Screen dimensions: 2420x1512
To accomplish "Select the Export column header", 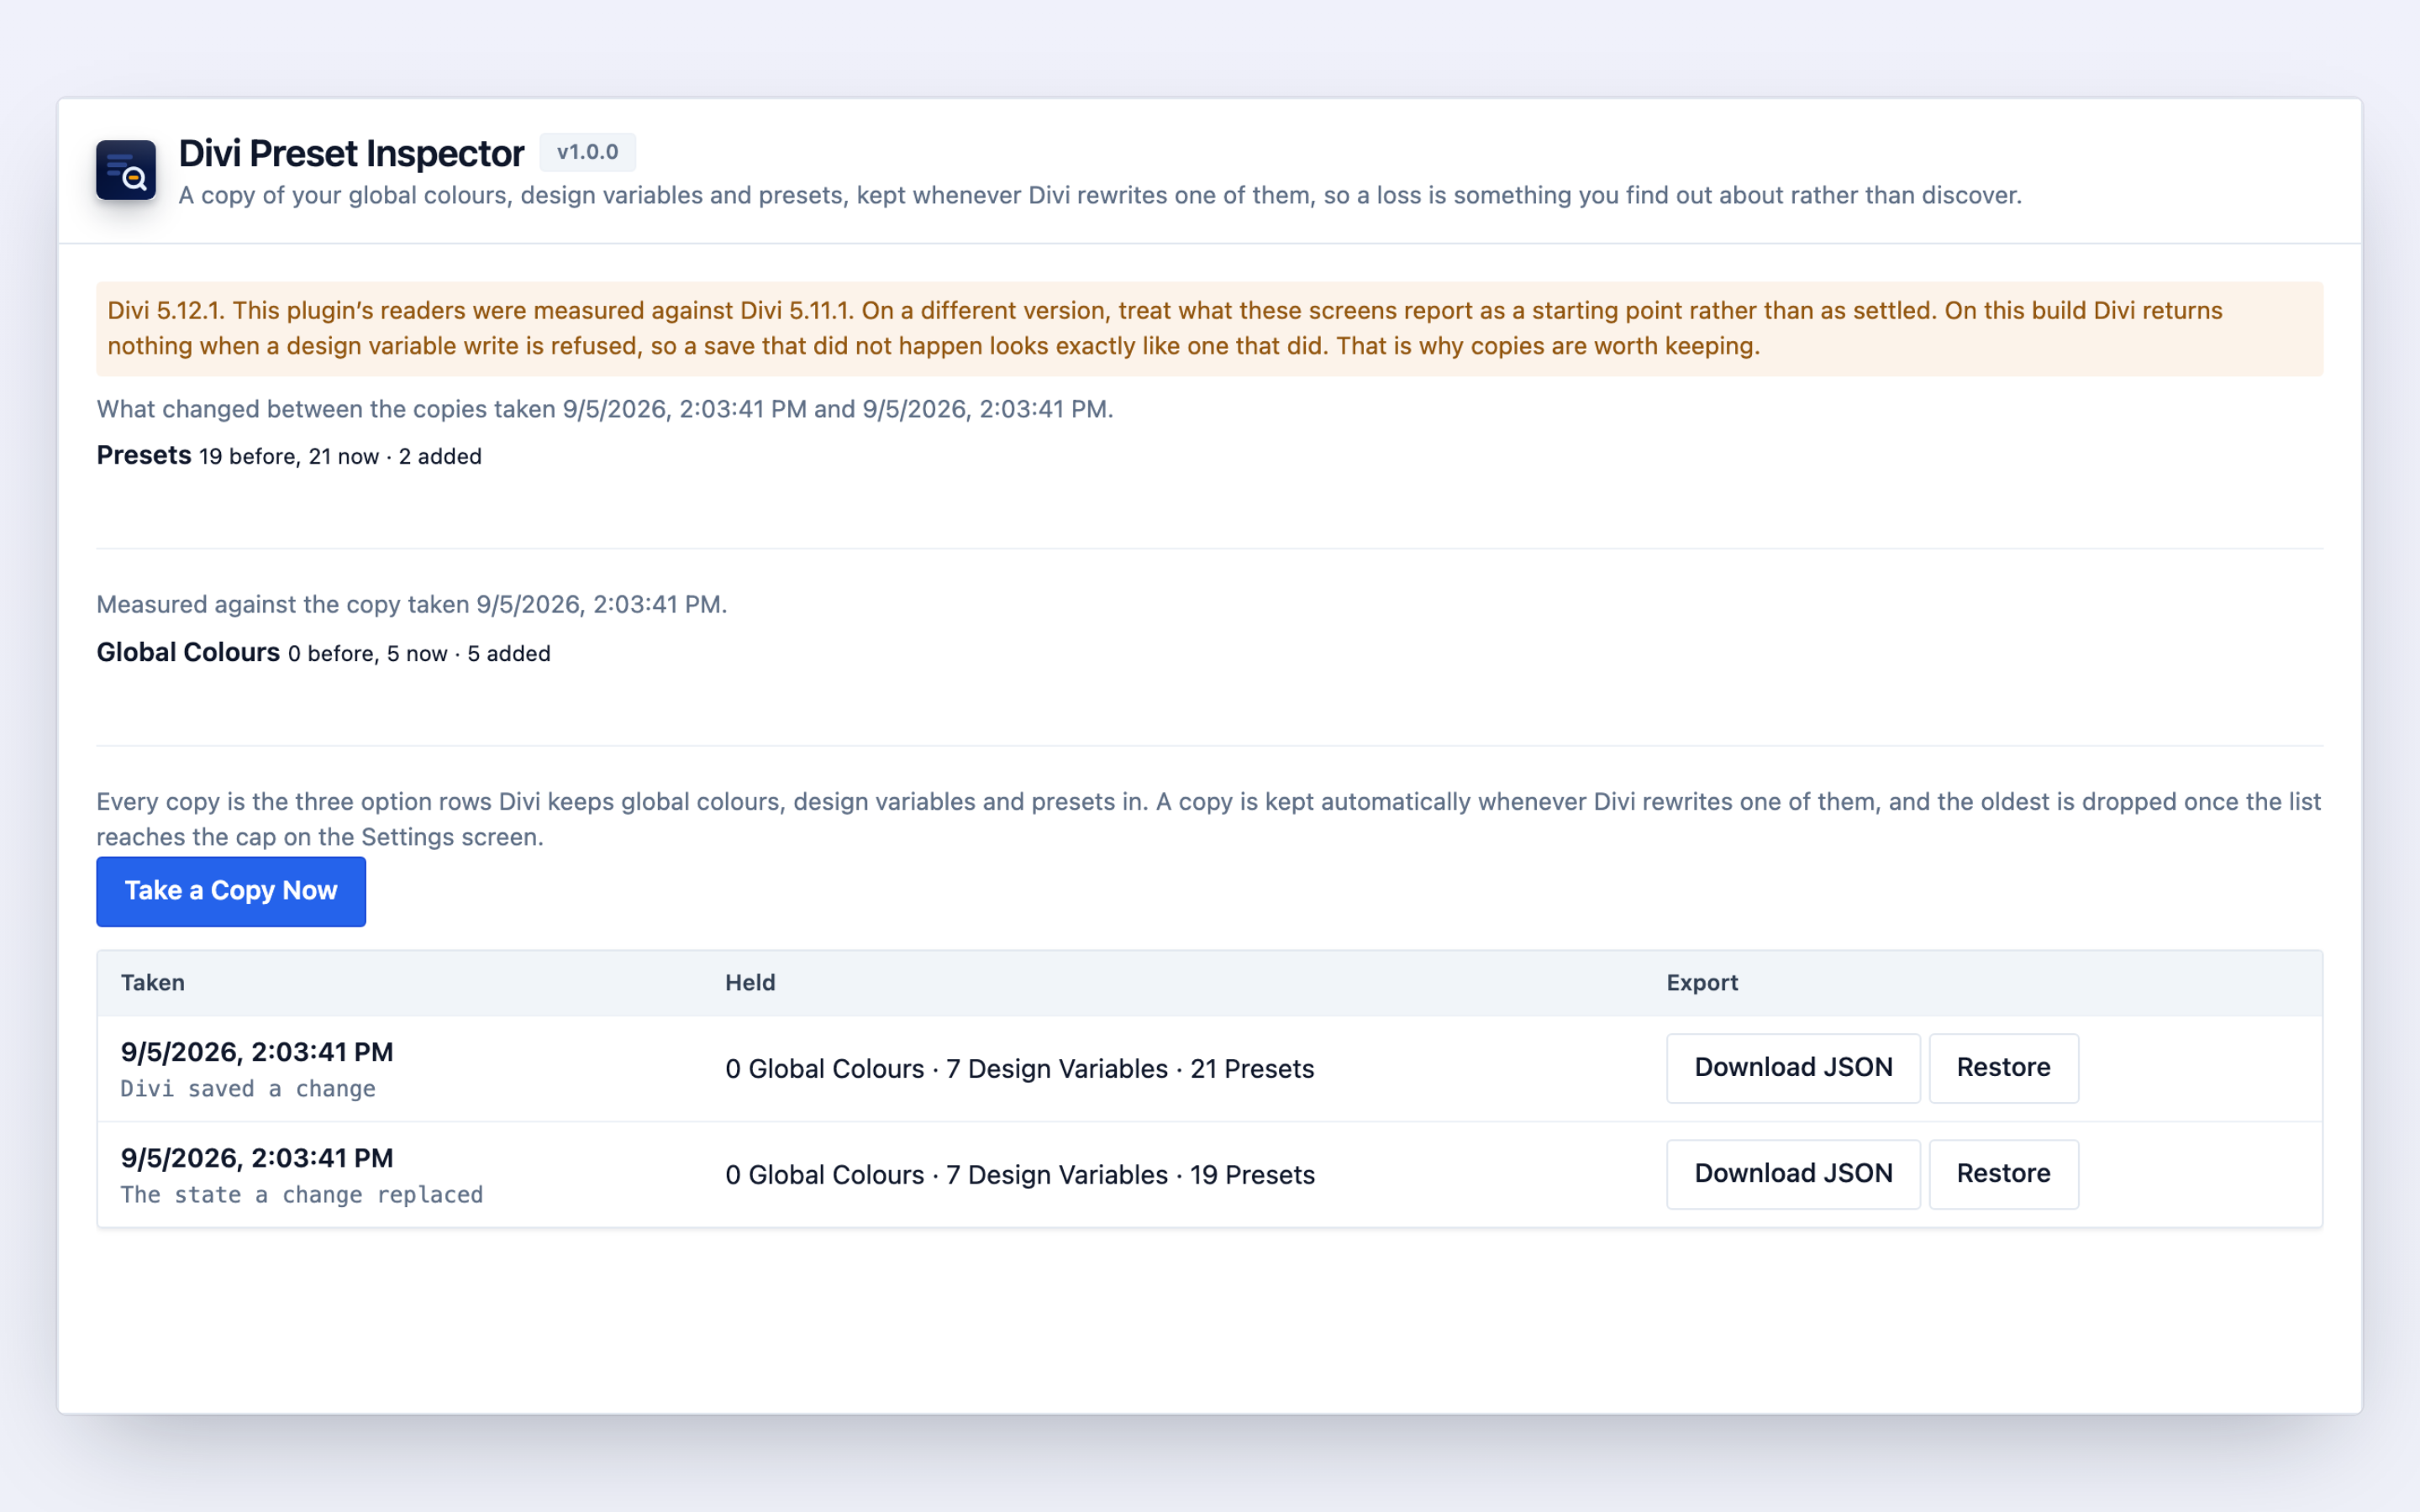I will [x=1702, y=983].
